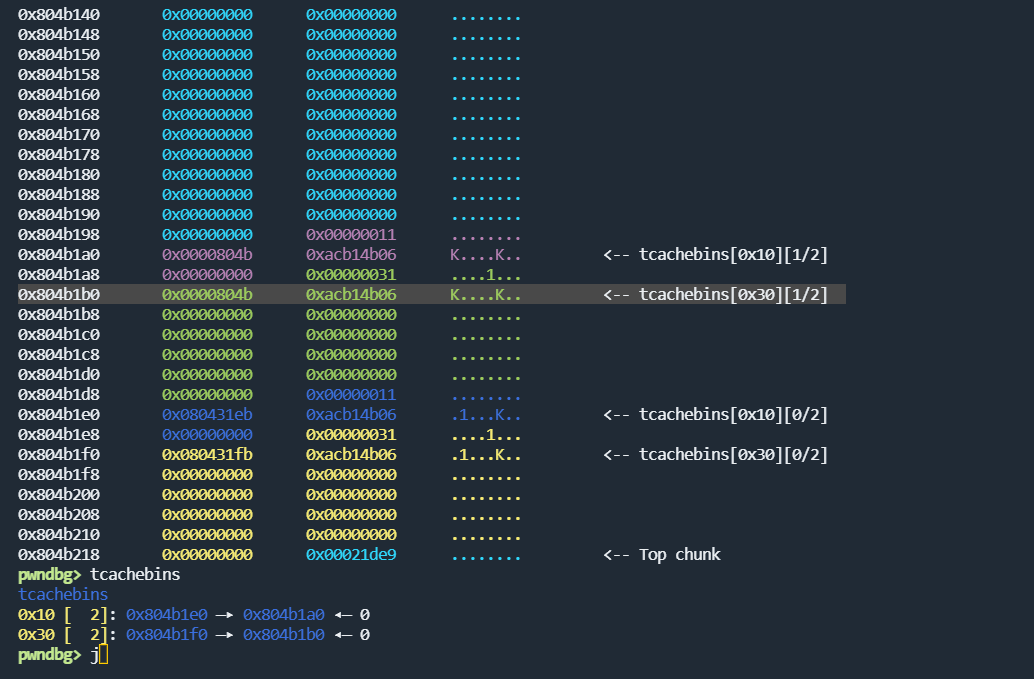
Task: Click pointer 0x804b1b0 in the 0x30 bin list
Action: coord(284,634)
